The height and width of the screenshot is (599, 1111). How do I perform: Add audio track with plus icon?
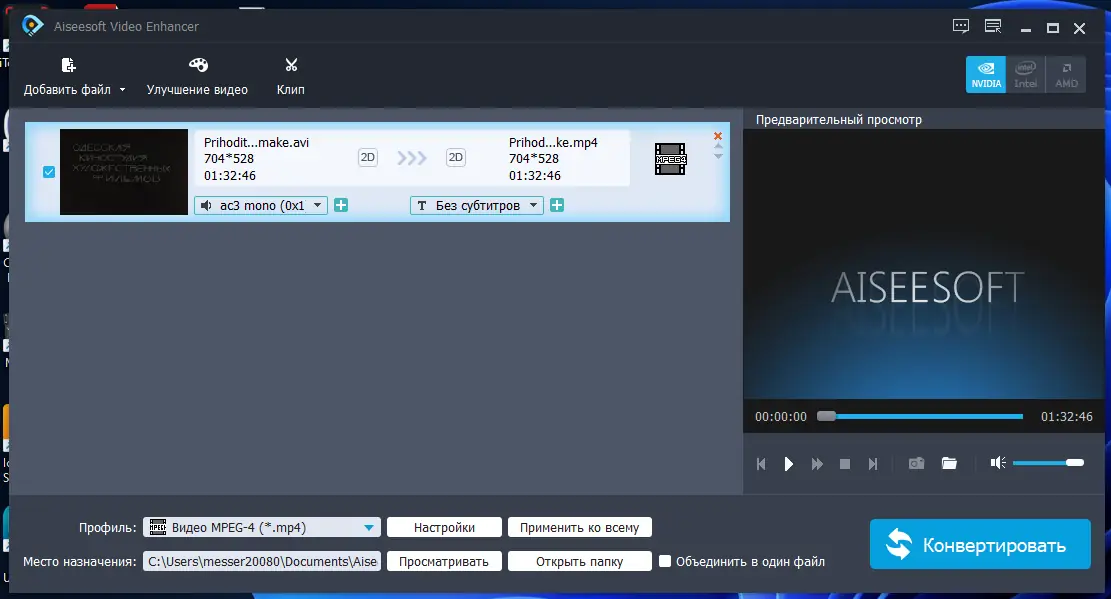click(341, 206)
